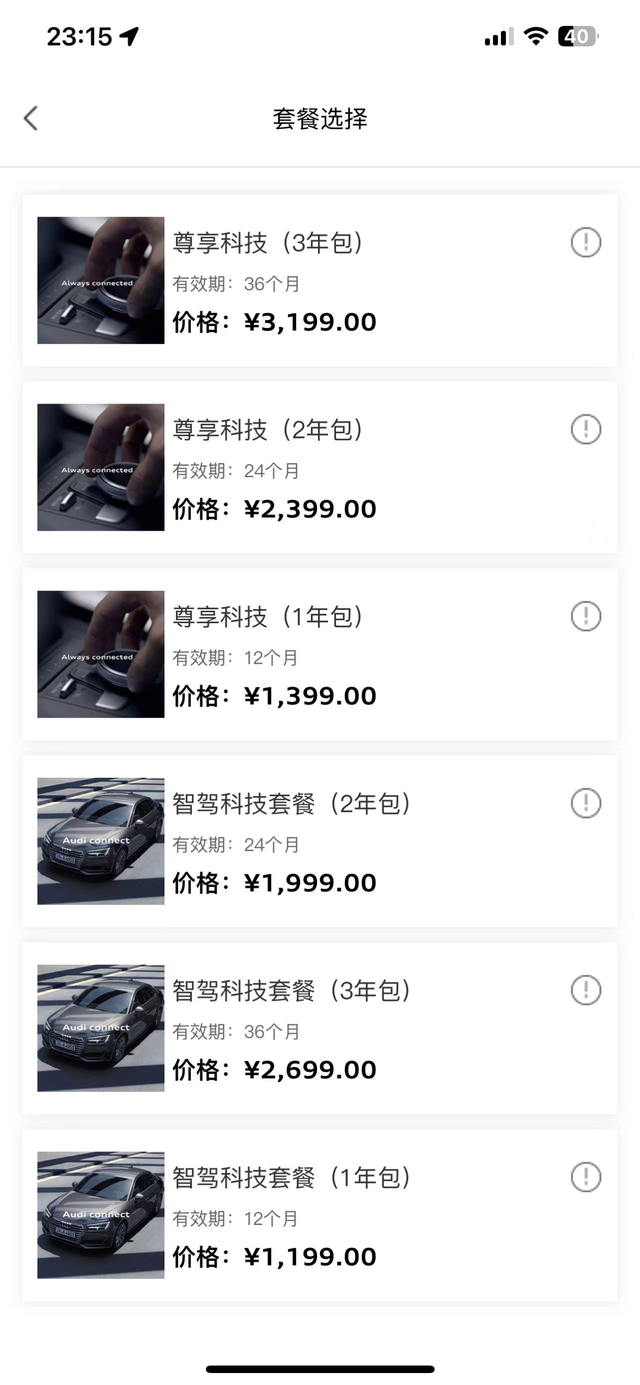
Task: Open info icon for 智驾科技套餐（3年包）
Action: [x=586, y=990]
